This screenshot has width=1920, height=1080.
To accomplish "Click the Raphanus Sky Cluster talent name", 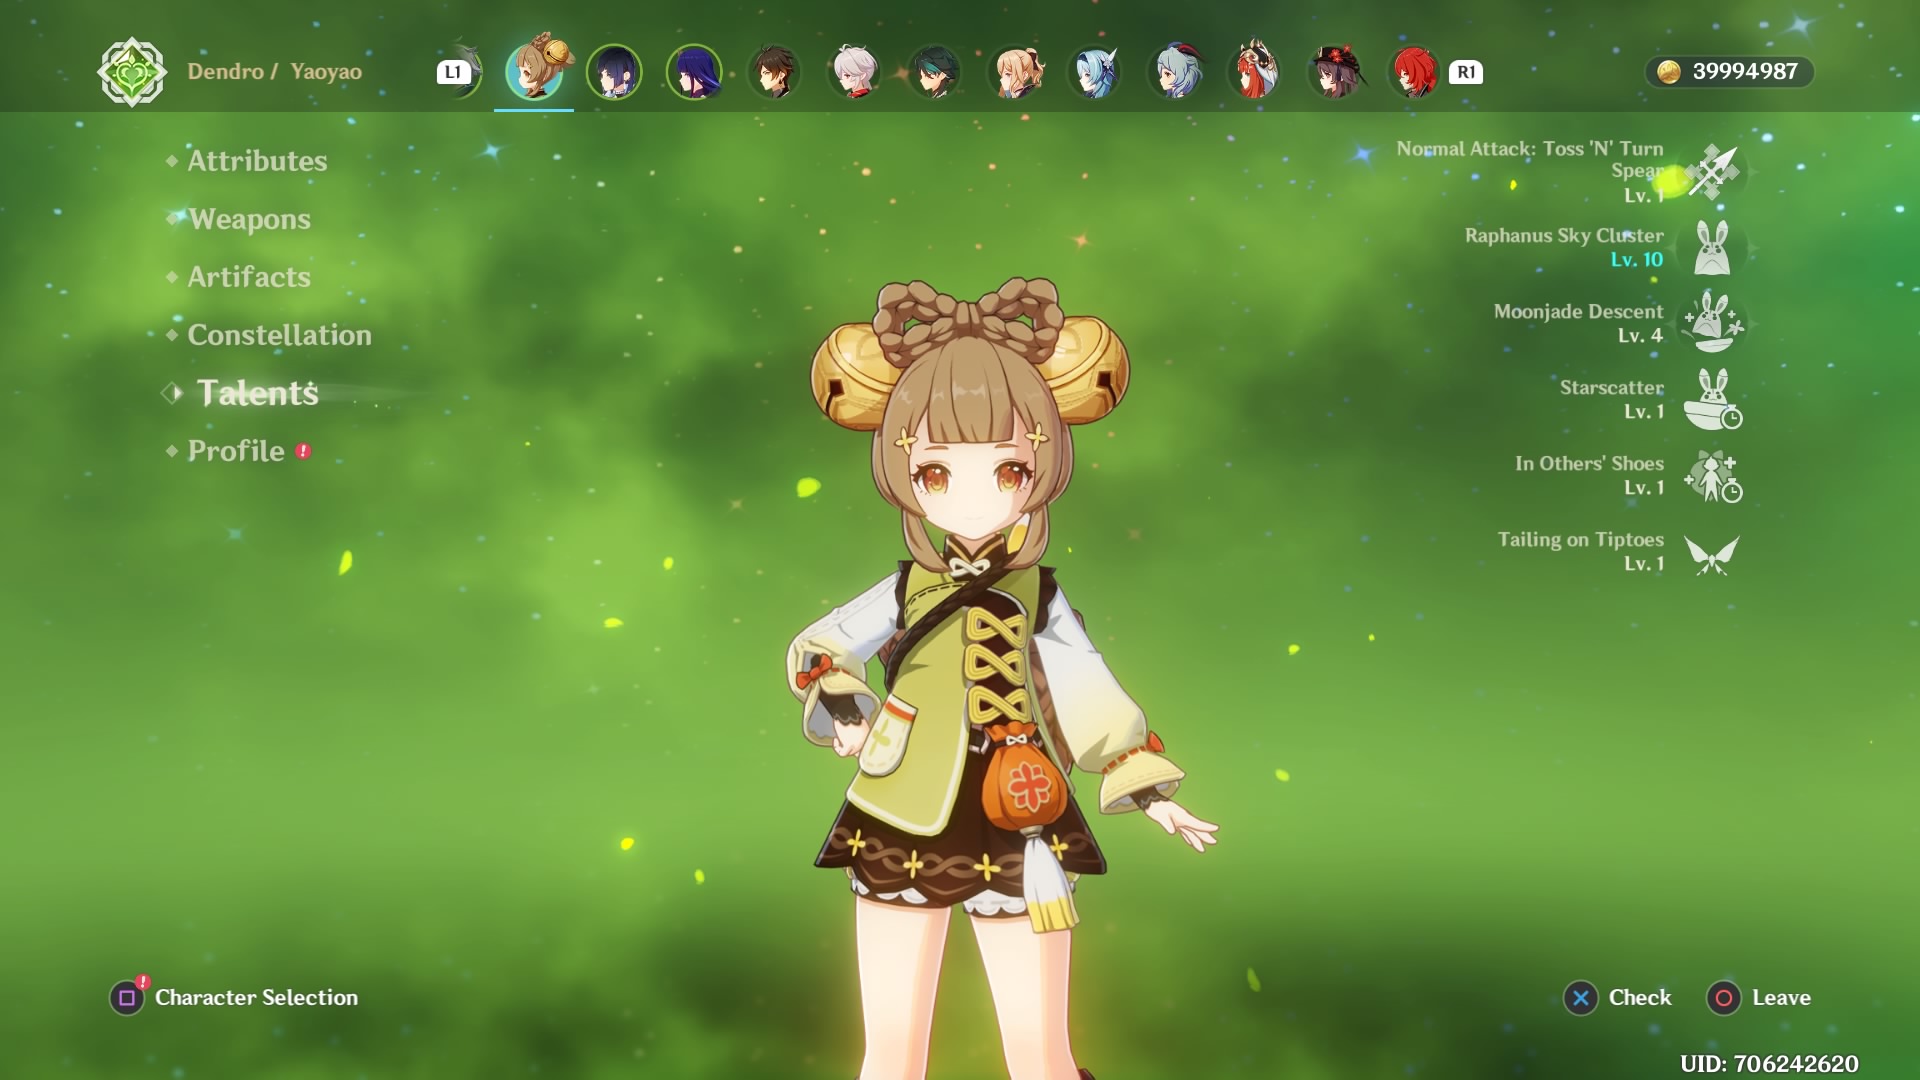I will click(1564, 235).
